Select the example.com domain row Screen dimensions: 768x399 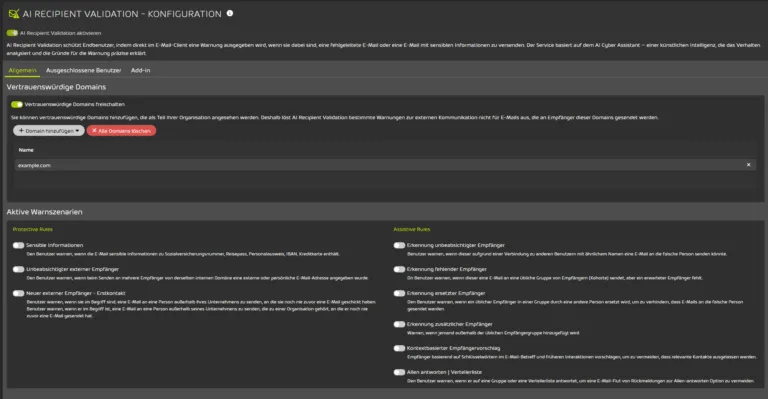pos(385,165)
